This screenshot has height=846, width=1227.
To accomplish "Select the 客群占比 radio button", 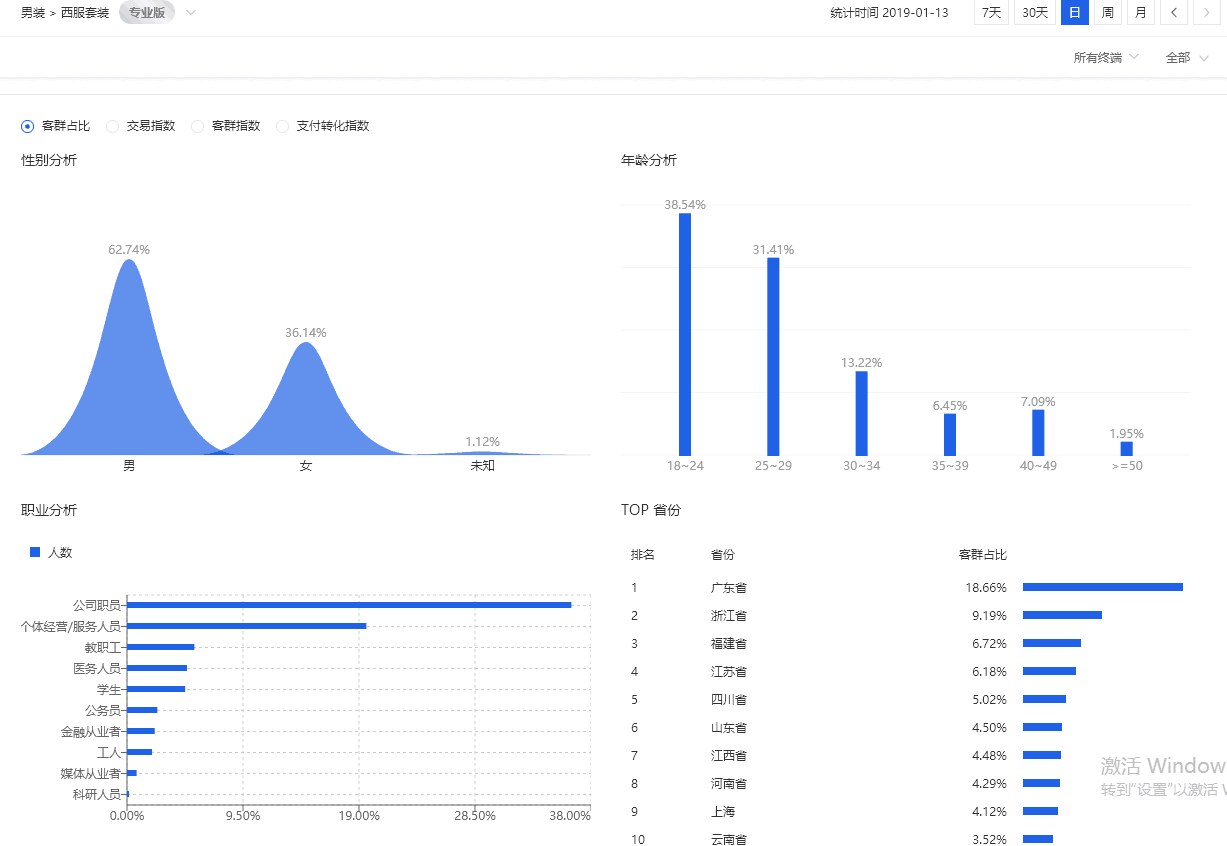I will (x=28, y=126).
